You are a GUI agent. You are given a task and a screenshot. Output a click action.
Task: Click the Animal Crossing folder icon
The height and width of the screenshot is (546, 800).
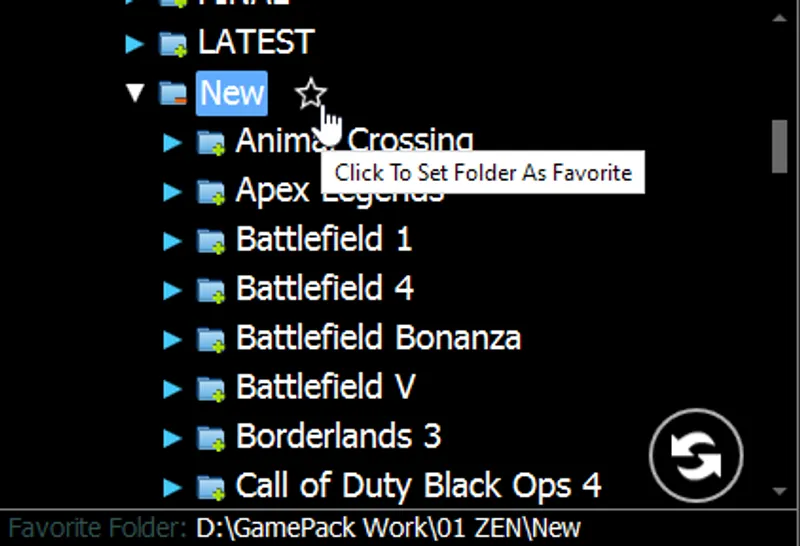[211, 142]
